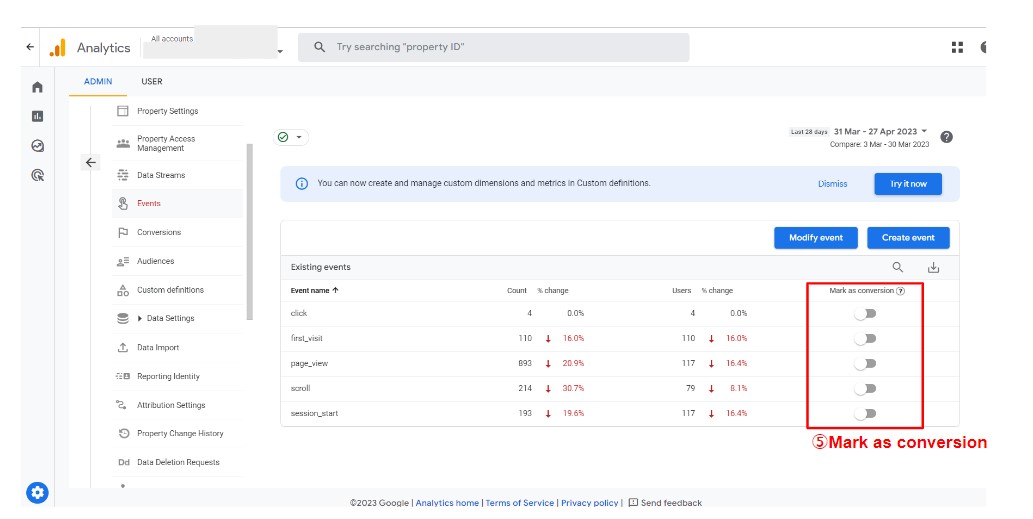Viewport: 1033px width, 519px height.
Task: Open Reports icon in left rail
Action: click(x=38, y=117)
